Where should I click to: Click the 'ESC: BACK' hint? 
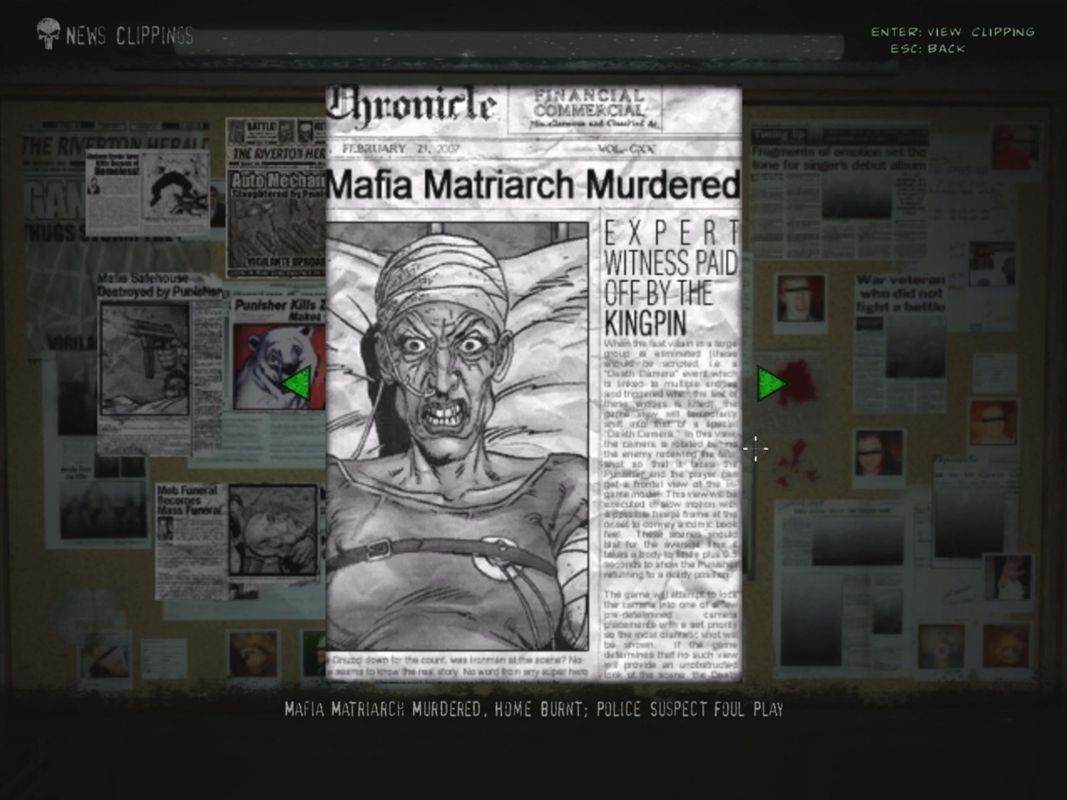click(x=928, y=49)
